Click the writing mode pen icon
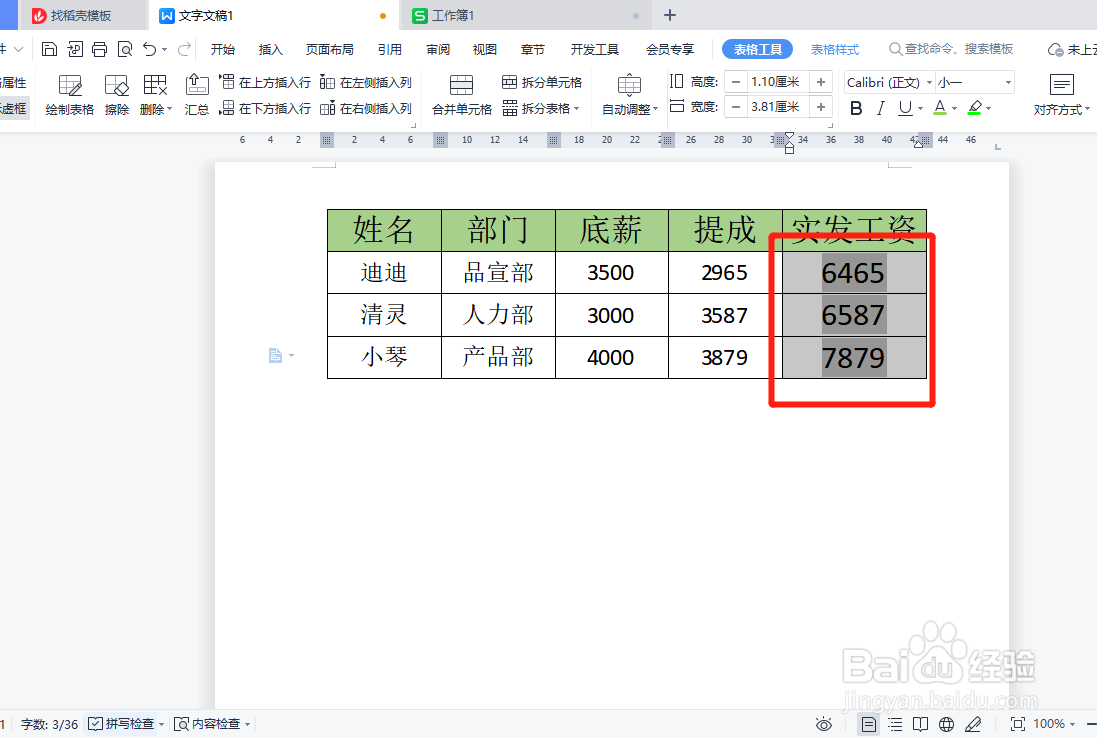 (973, 724)
